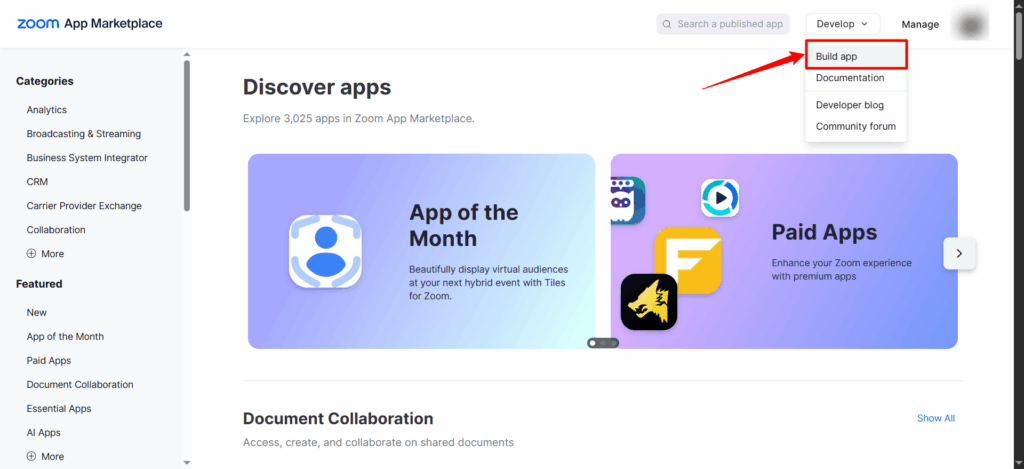Click Show All for Document Collaboration
1024x469 pixels.
(x=935, y=418)
